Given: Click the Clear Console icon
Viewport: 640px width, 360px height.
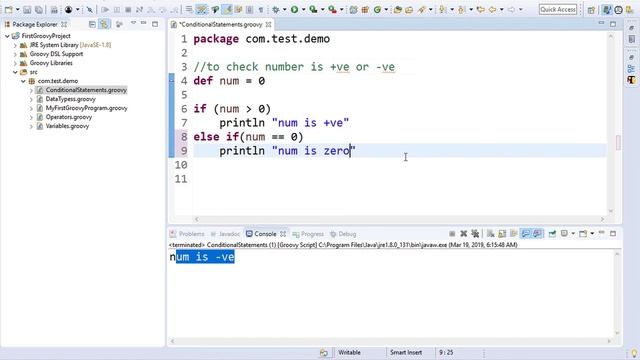Looking at the screenshot, I should click(x=491, y=233).
